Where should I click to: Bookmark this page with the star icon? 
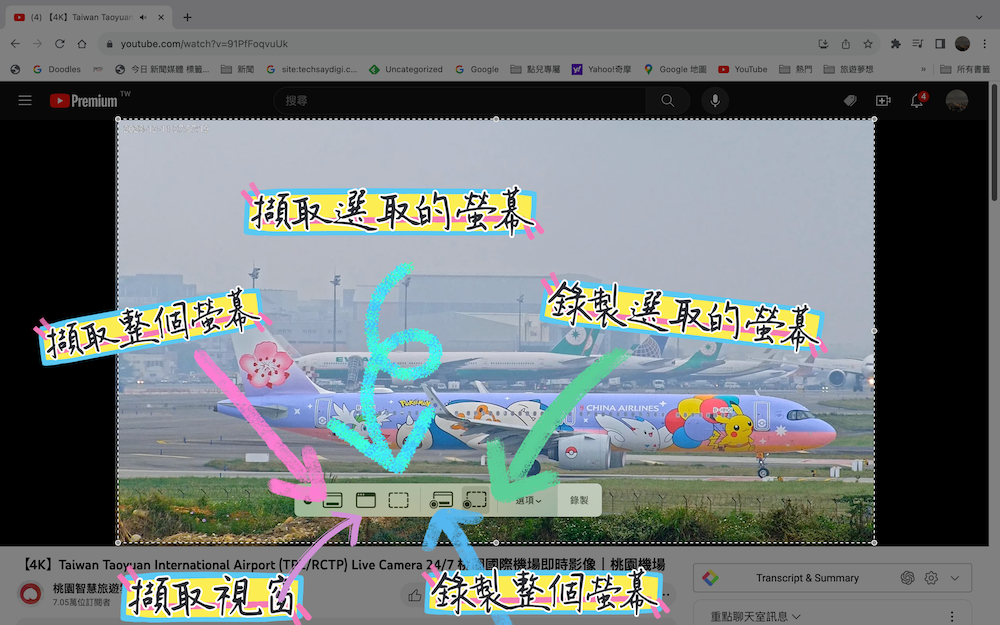[868, 44]
